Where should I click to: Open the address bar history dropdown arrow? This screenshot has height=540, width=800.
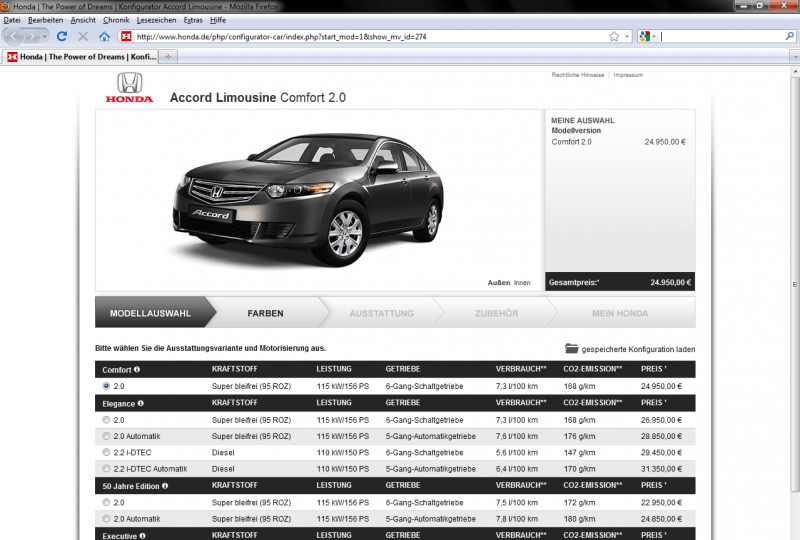click(x=627, y=36)
